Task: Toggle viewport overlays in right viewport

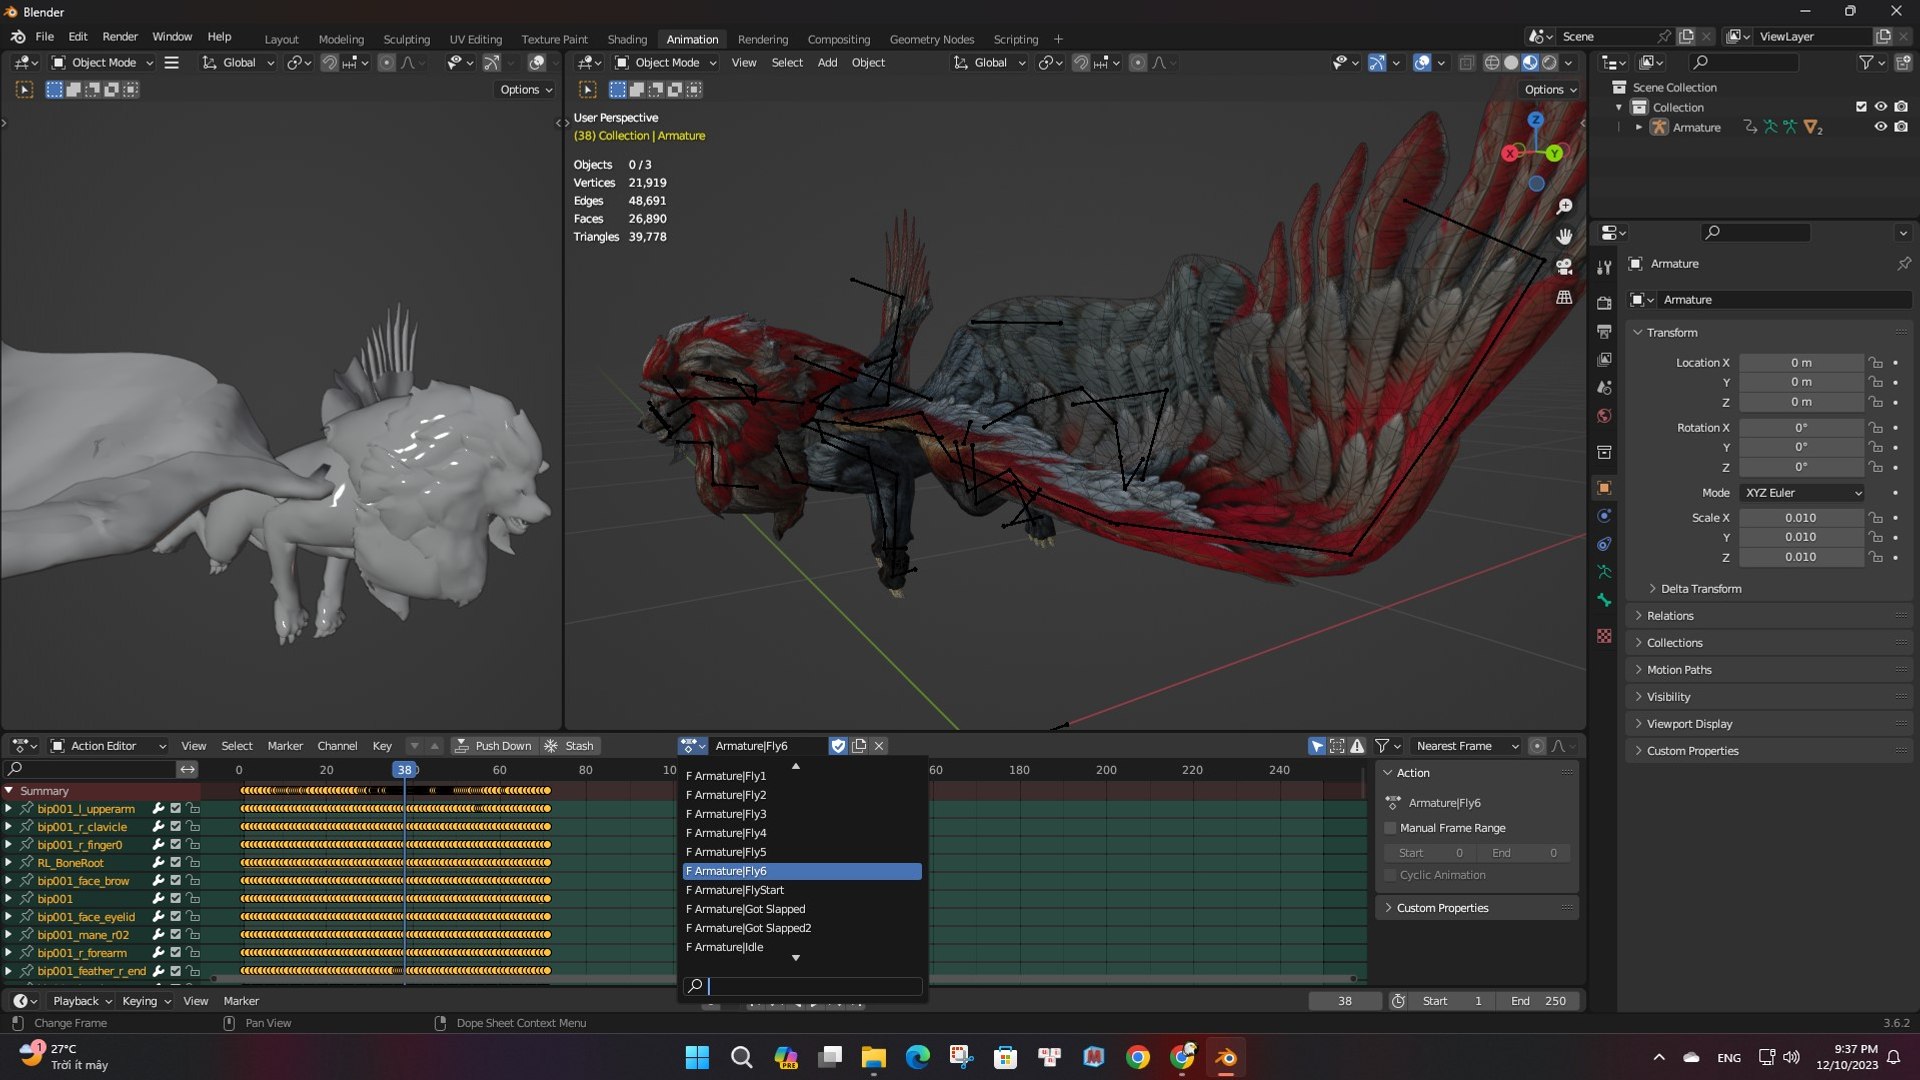Action: click(1422, 62)
